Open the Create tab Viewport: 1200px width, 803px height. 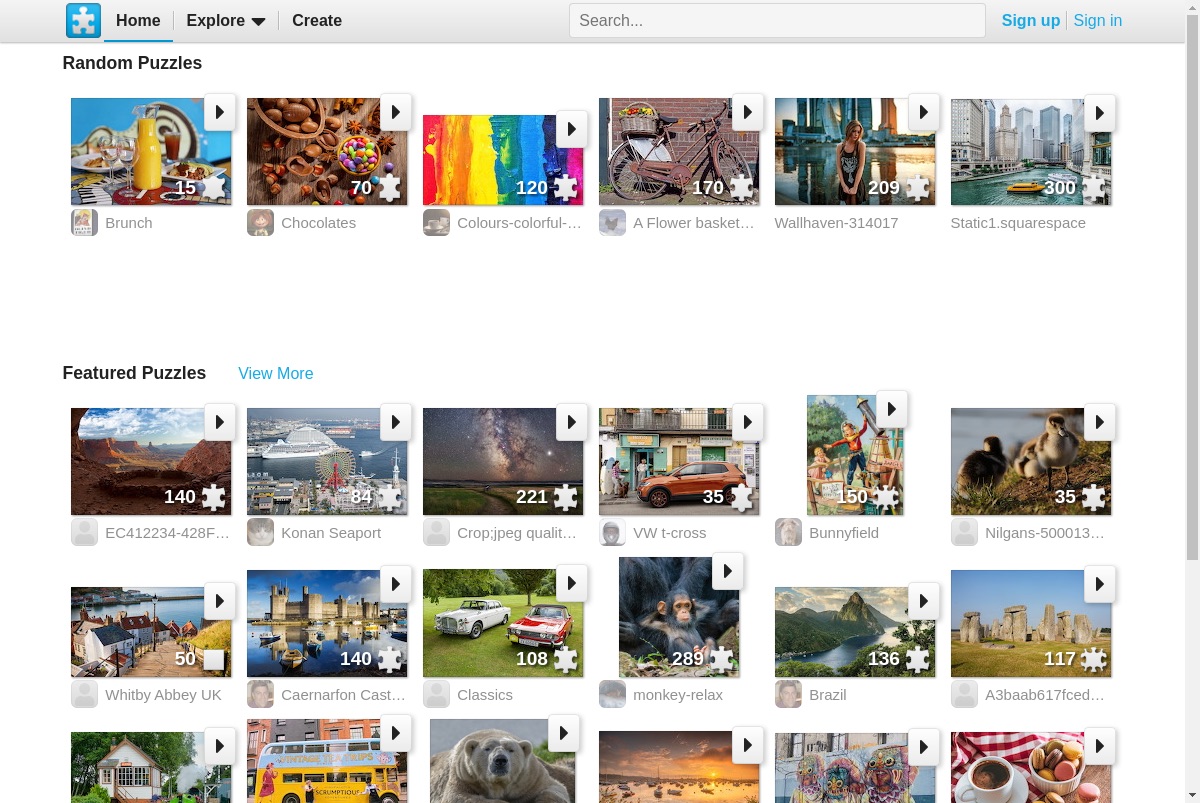point(317,20)
